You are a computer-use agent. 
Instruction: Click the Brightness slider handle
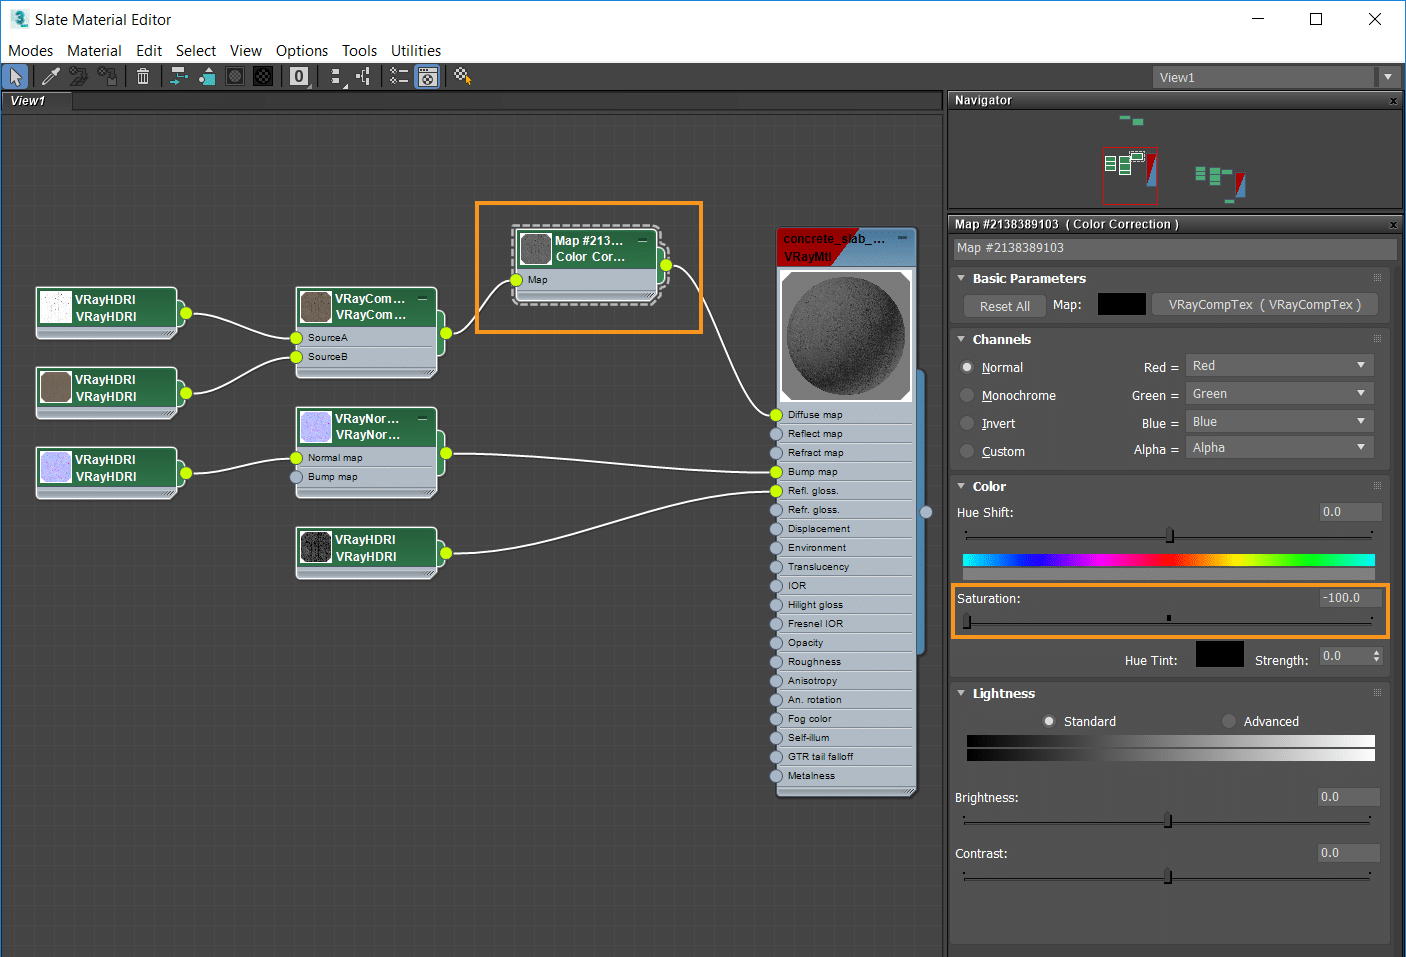(x=1168, y=821)
